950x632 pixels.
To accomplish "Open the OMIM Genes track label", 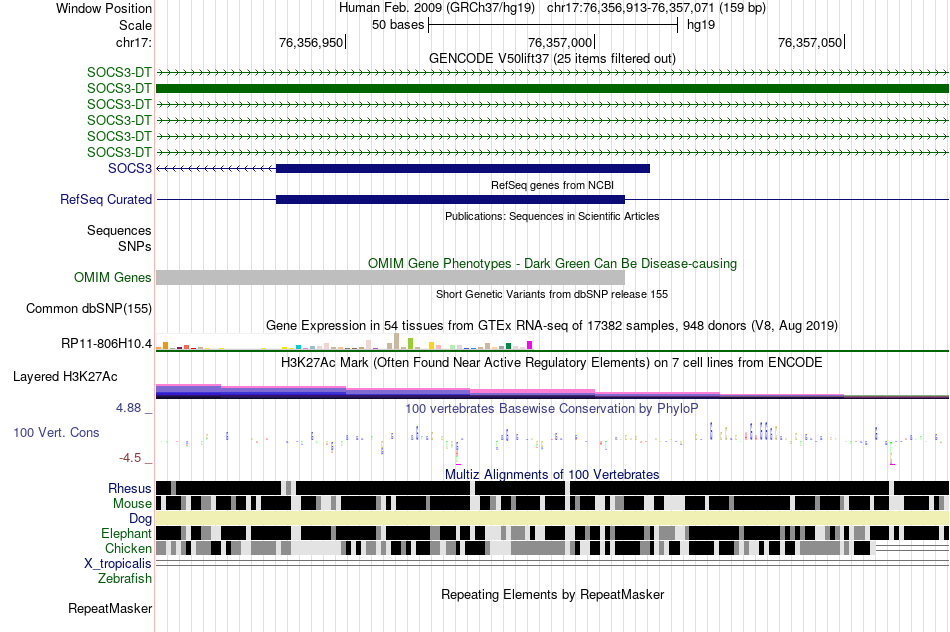I will tap(113, 278).
